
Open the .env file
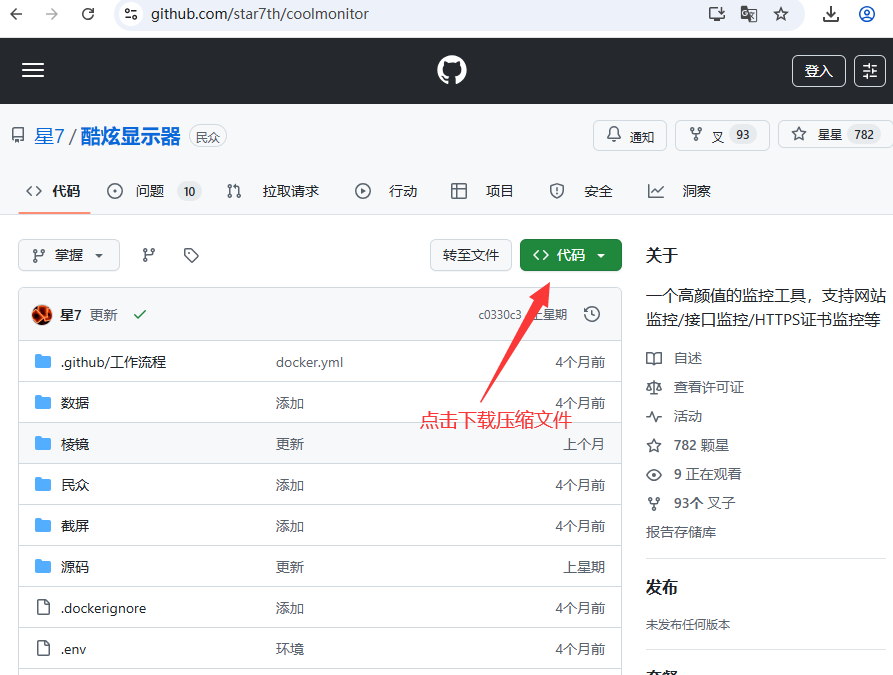[73, 649]
